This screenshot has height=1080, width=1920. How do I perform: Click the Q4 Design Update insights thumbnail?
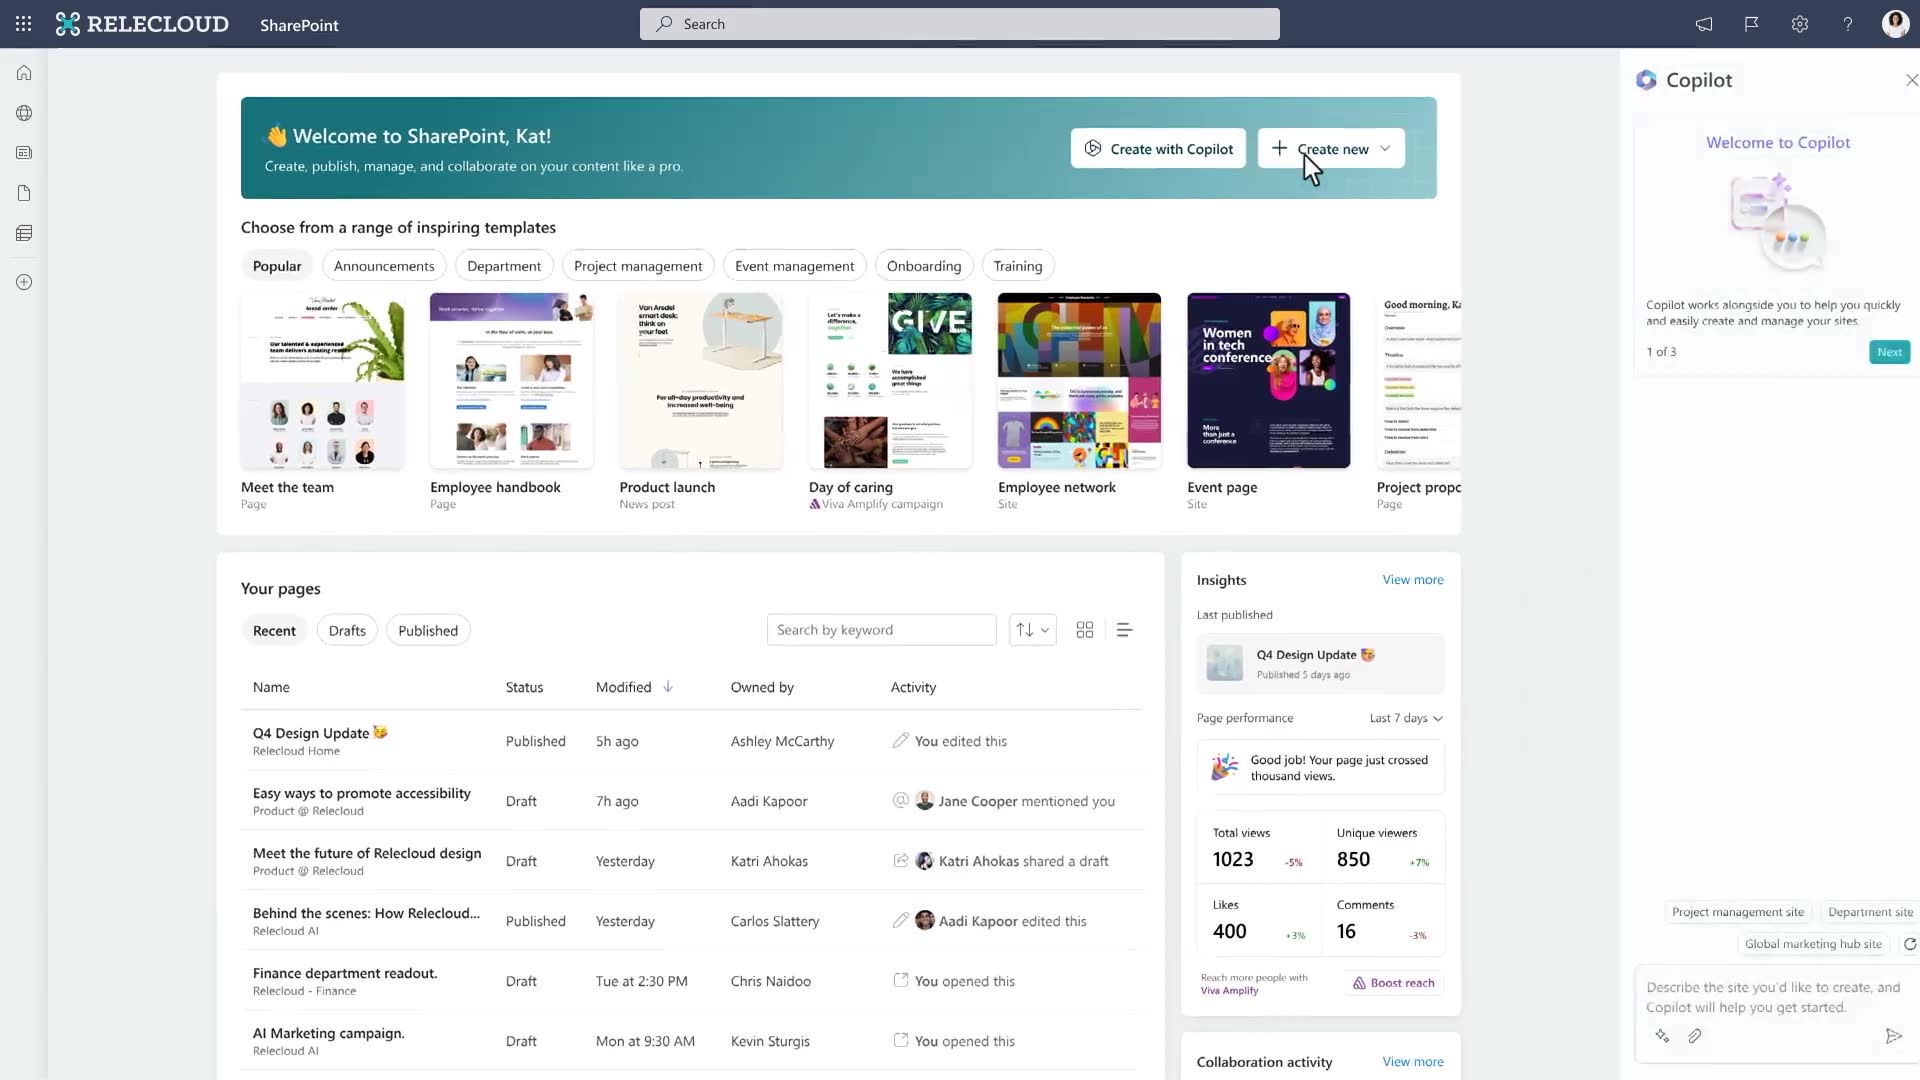1224,663
